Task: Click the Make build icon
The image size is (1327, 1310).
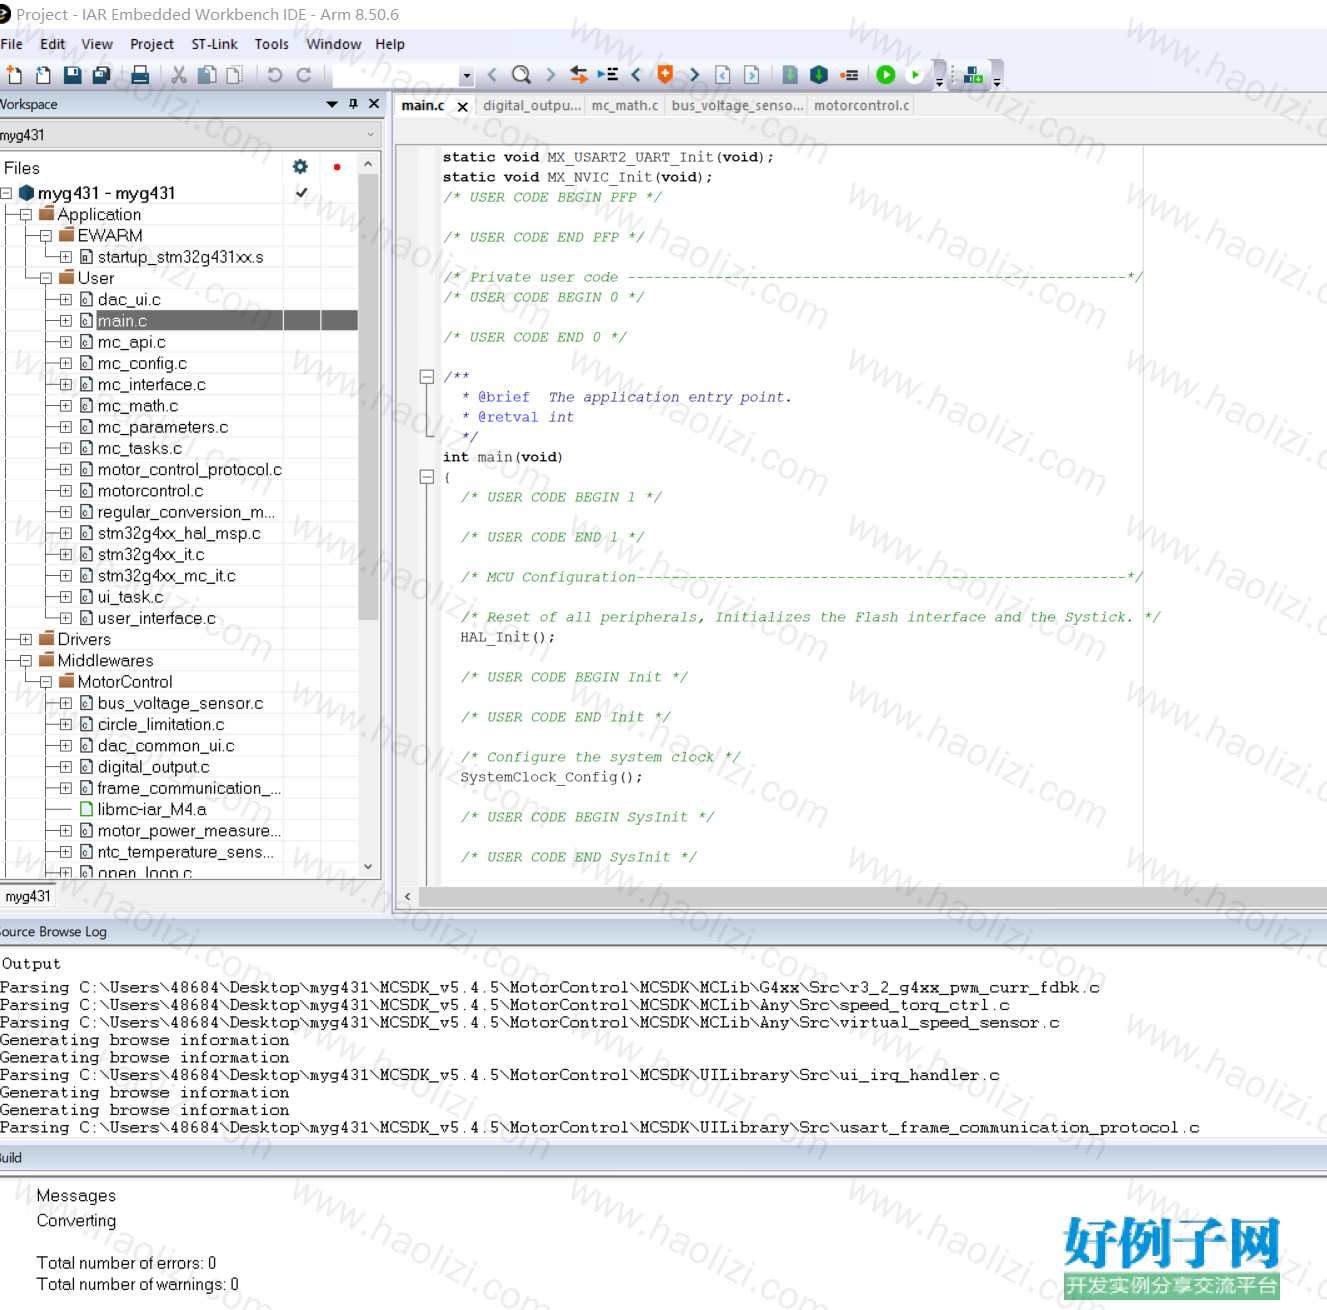Action: (x=819, y=75)
